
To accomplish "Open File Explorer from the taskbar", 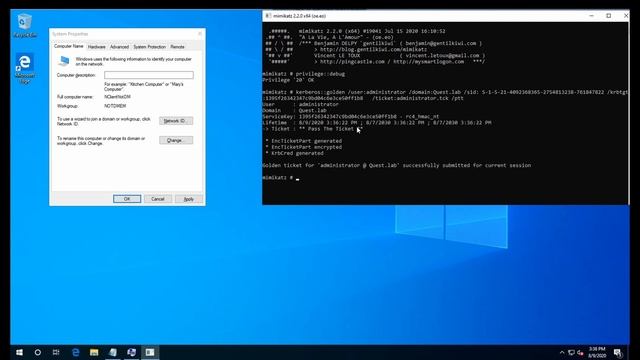I will click(x=94, y=352).
